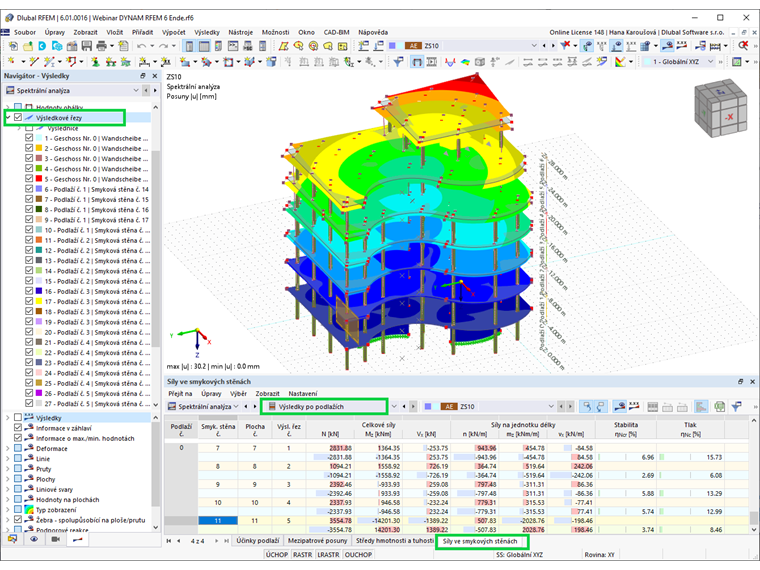
Task: Open Přejít na menu in table panel
Action: click(x=180, y=394)
